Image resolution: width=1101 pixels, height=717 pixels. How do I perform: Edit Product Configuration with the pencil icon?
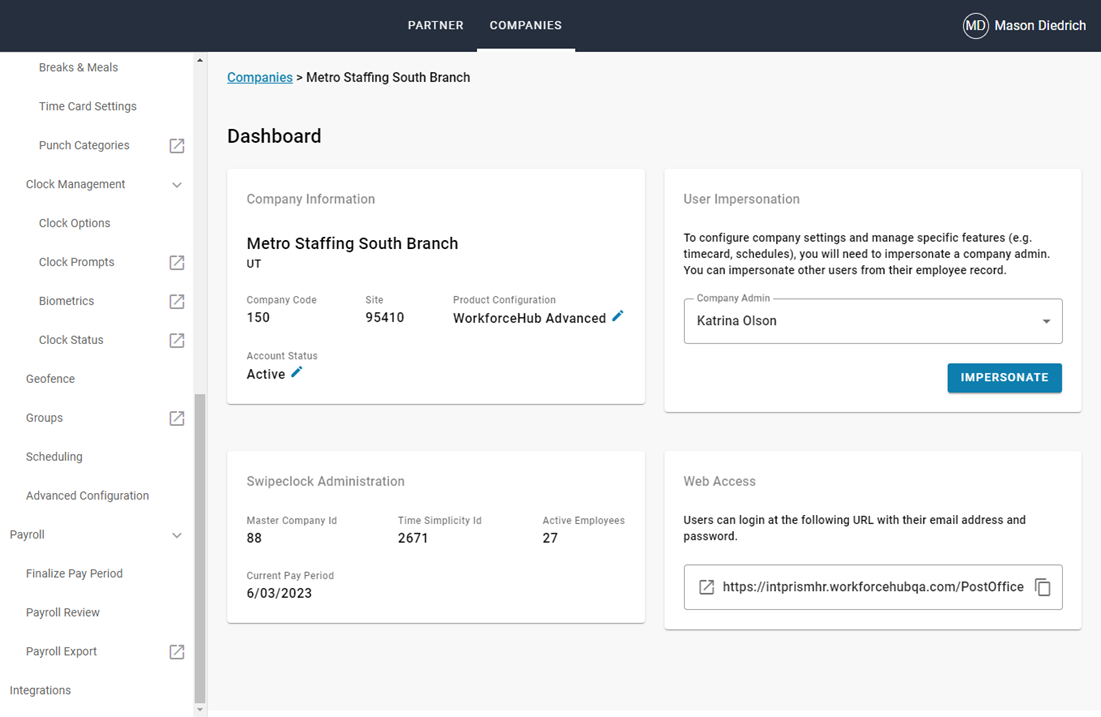(x=618, y=315)
